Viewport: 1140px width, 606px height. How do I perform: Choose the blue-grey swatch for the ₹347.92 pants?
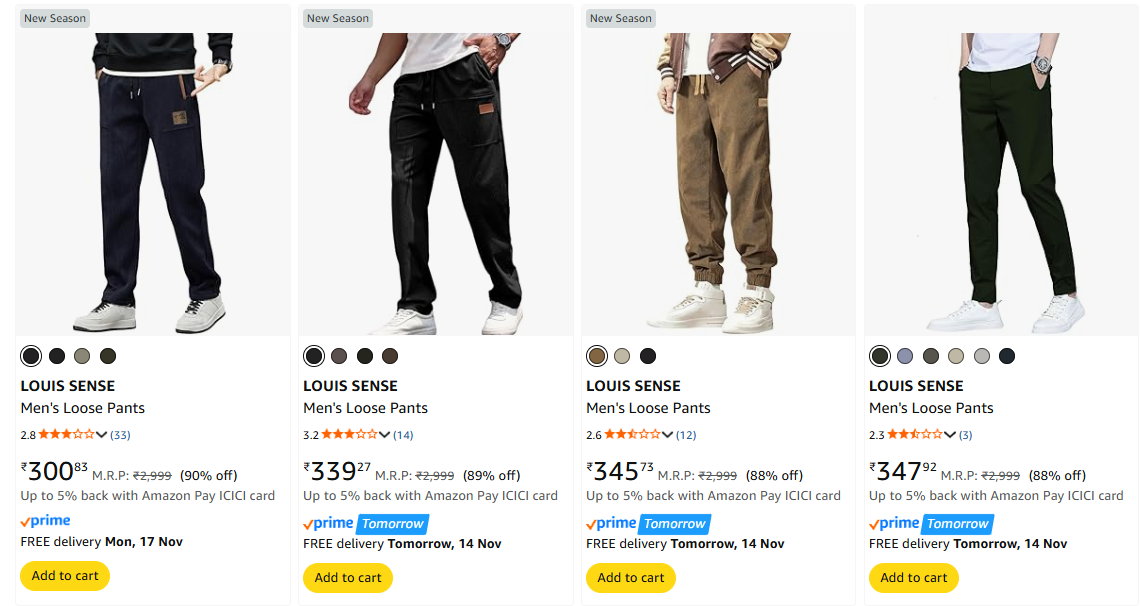(905, 356)
